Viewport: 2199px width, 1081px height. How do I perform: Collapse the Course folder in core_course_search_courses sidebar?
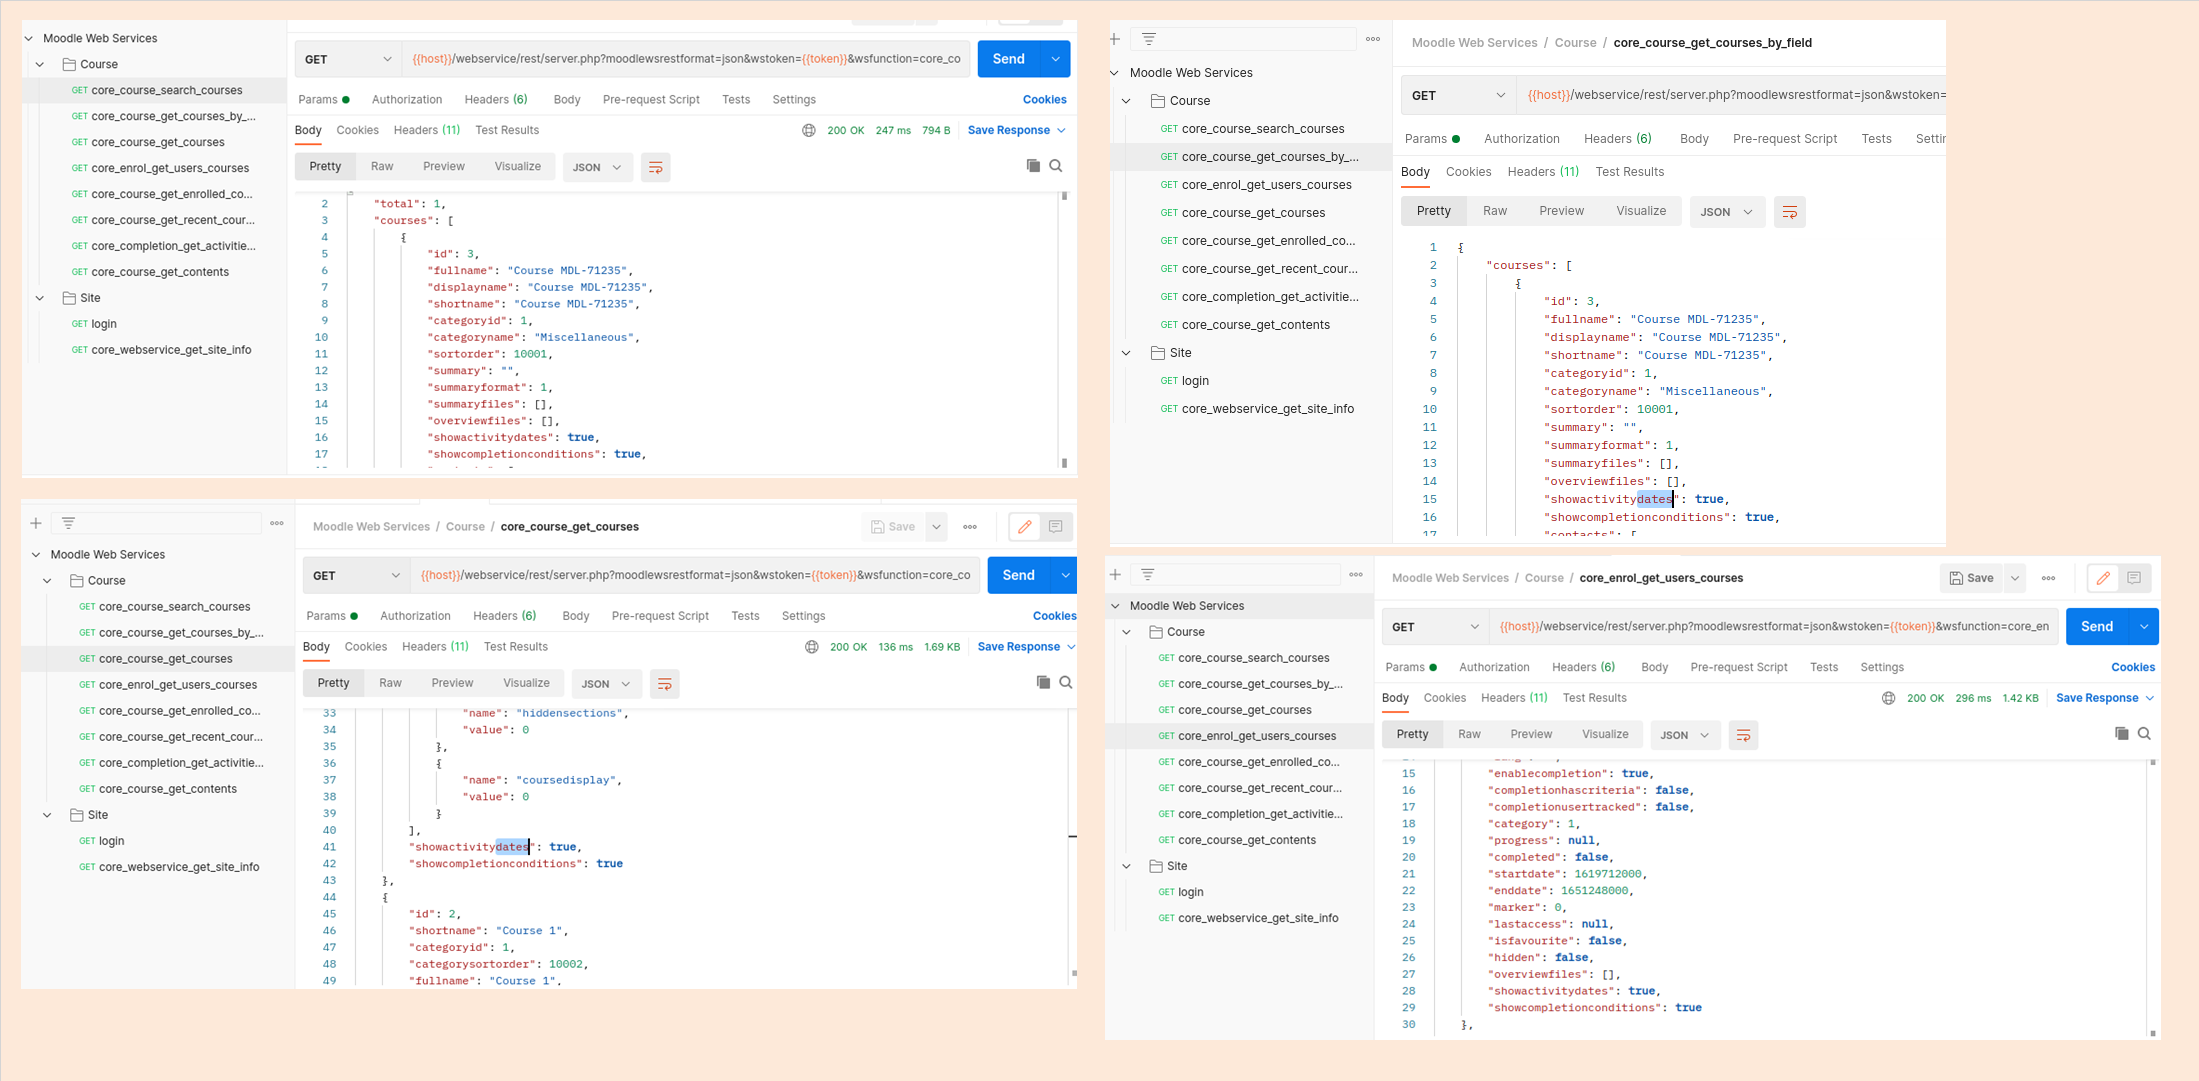(40, 64)
